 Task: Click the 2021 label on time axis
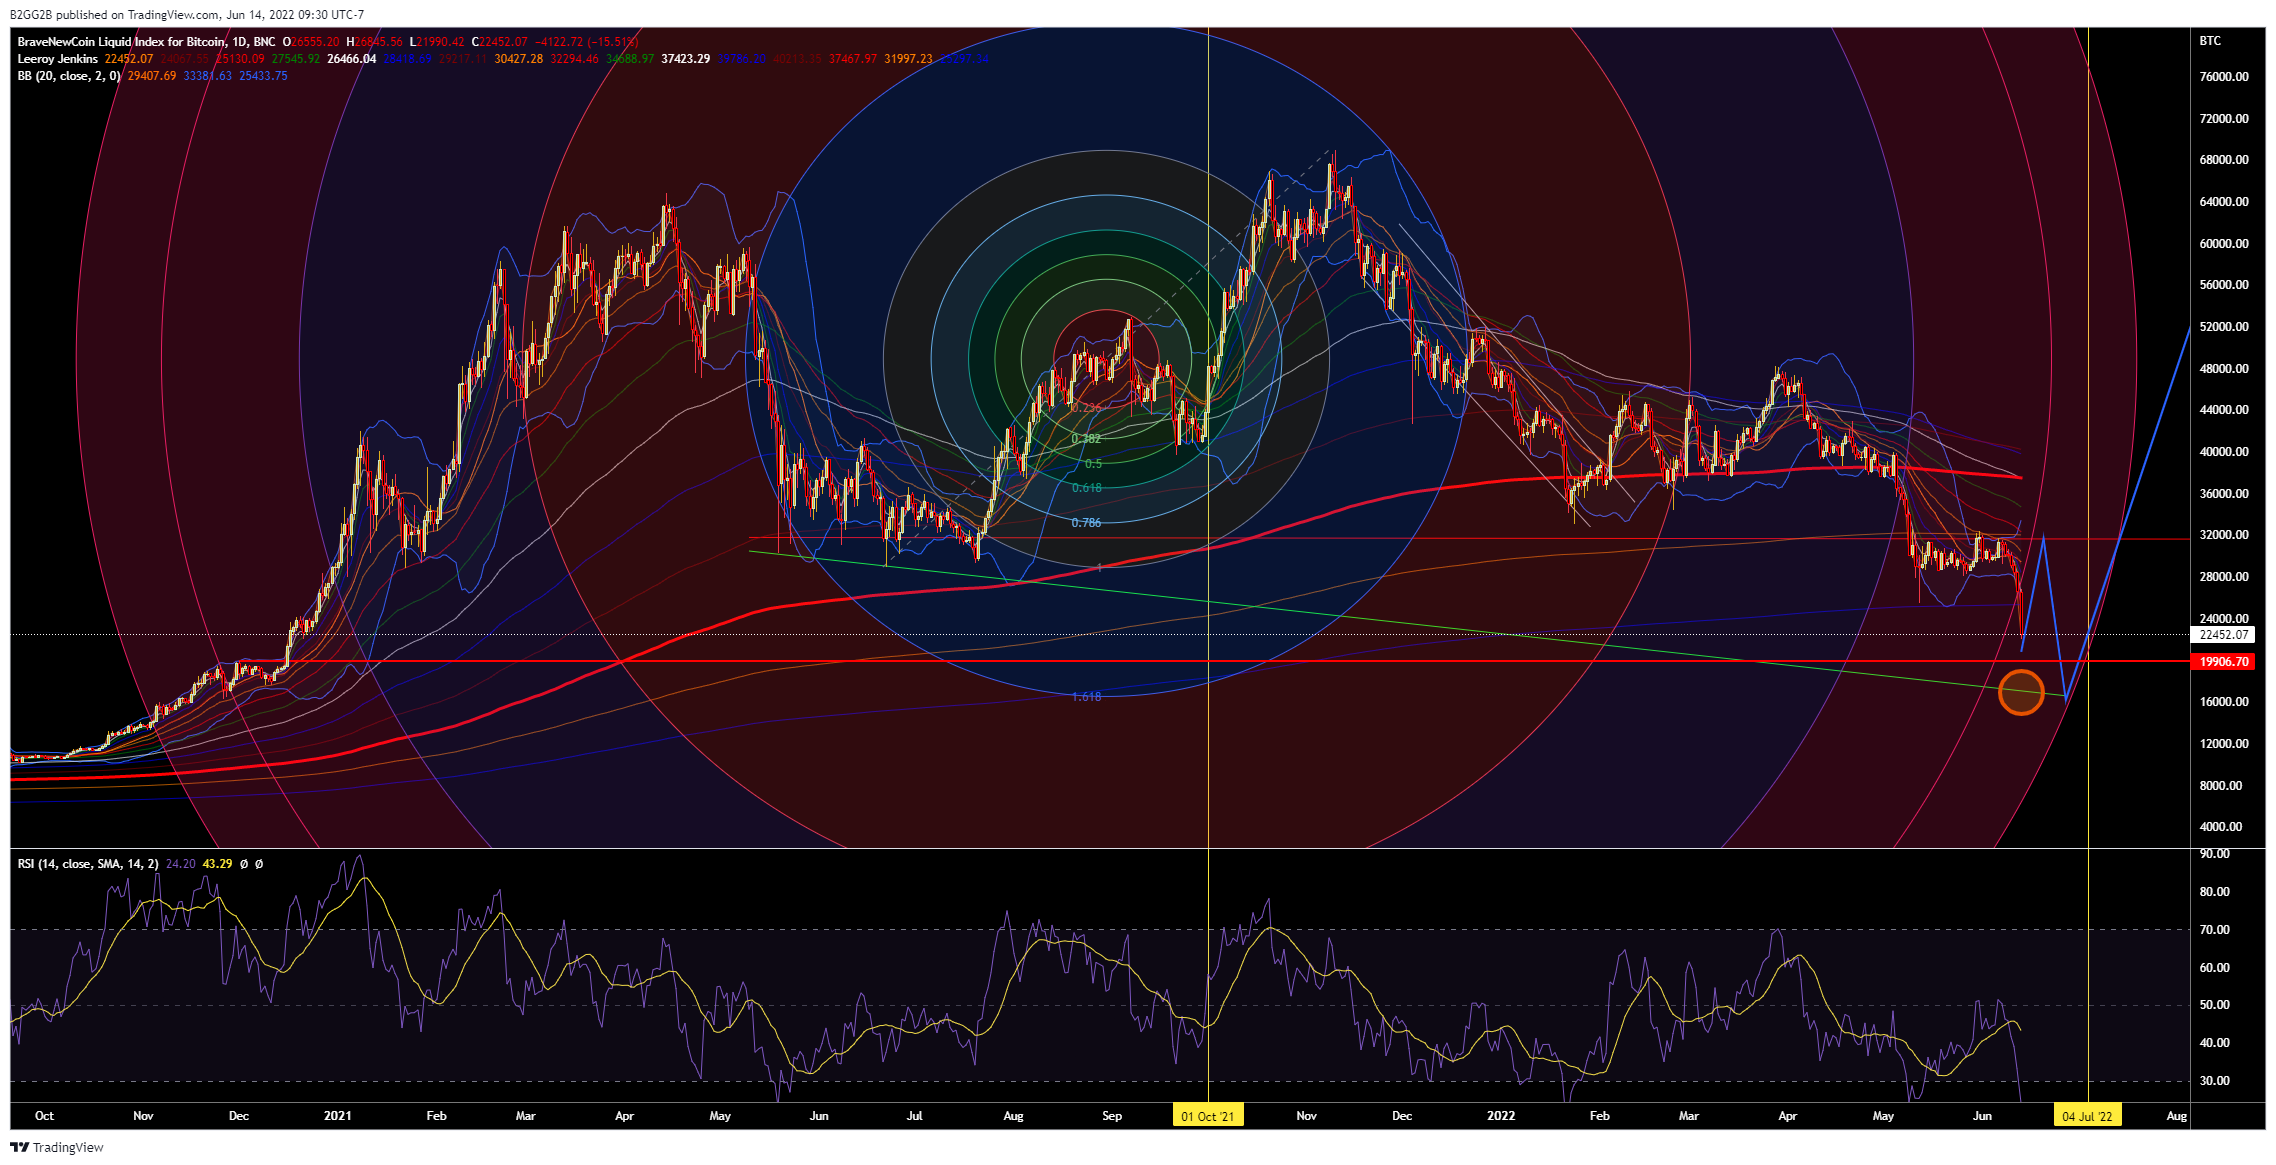(x=338, y=1116)
